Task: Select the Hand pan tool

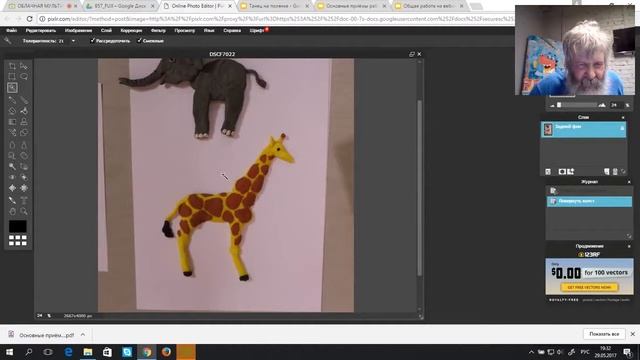Action: click(x=12, y=211)
